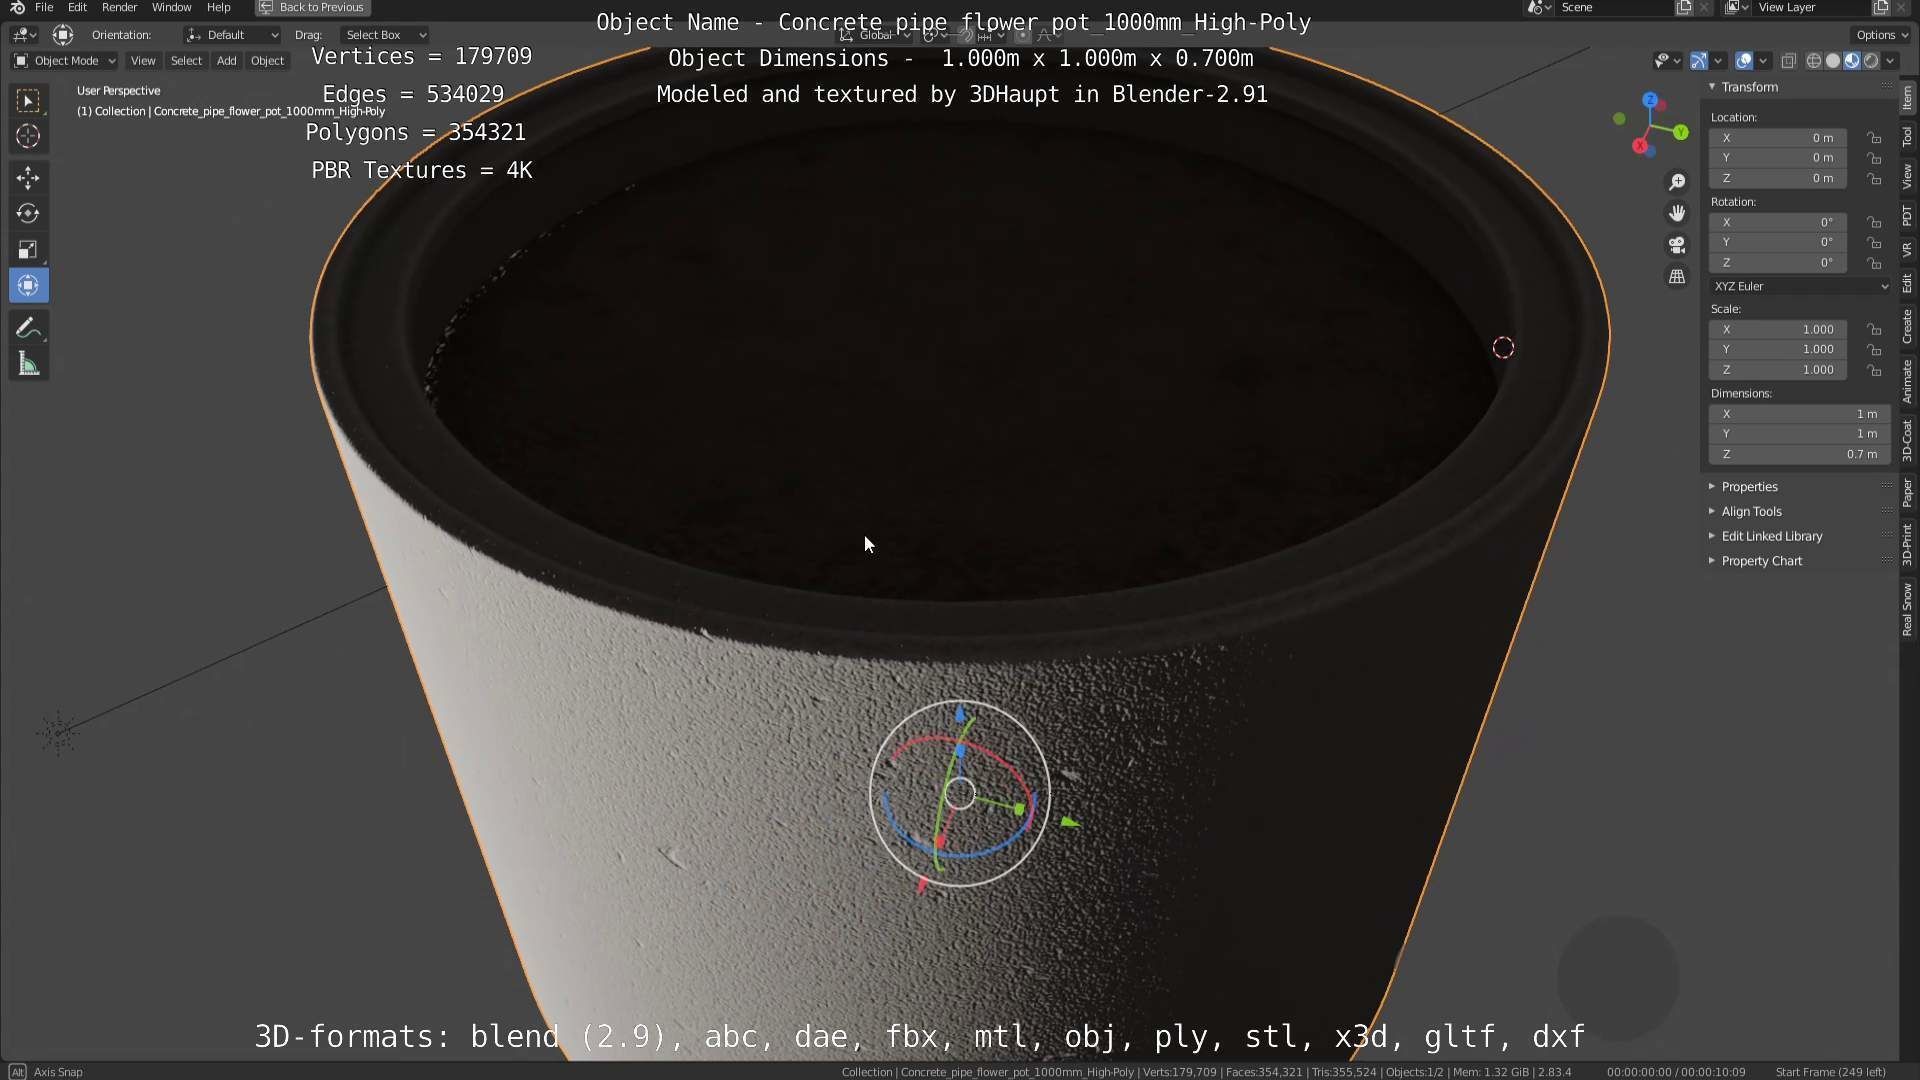This screenshot has width=1920, height=1080.
Task: Switch perspective/orthographic grid icon
Action: [x=1677, y=276]
